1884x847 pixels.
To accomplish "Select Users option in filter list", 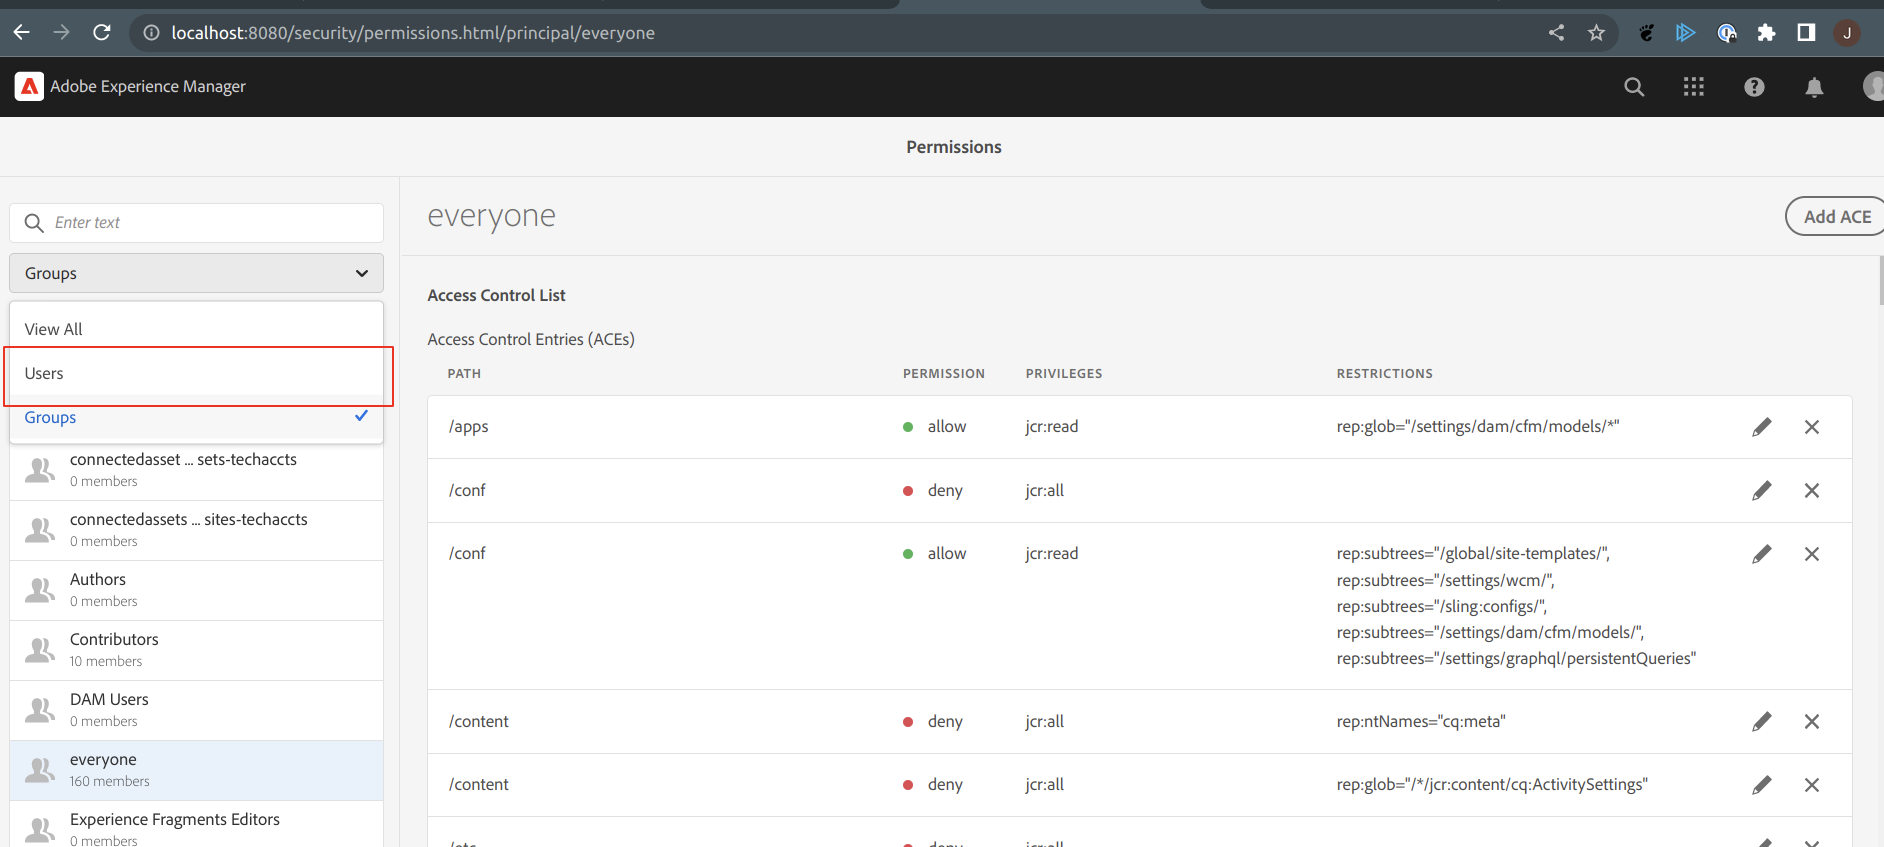I will tap(197, 373).
